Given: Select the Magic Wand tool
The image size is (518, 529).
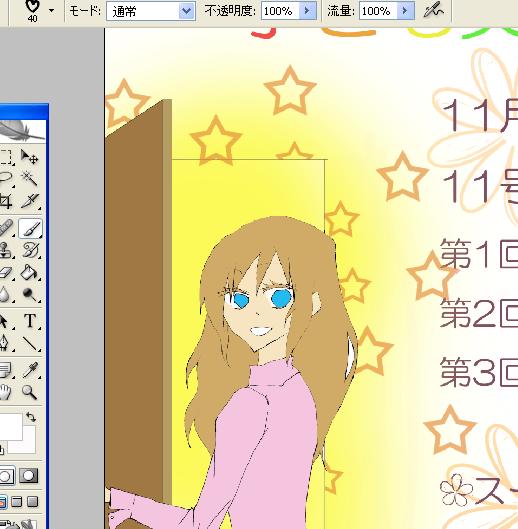Looking at the screenshot, I should [30, 178].
